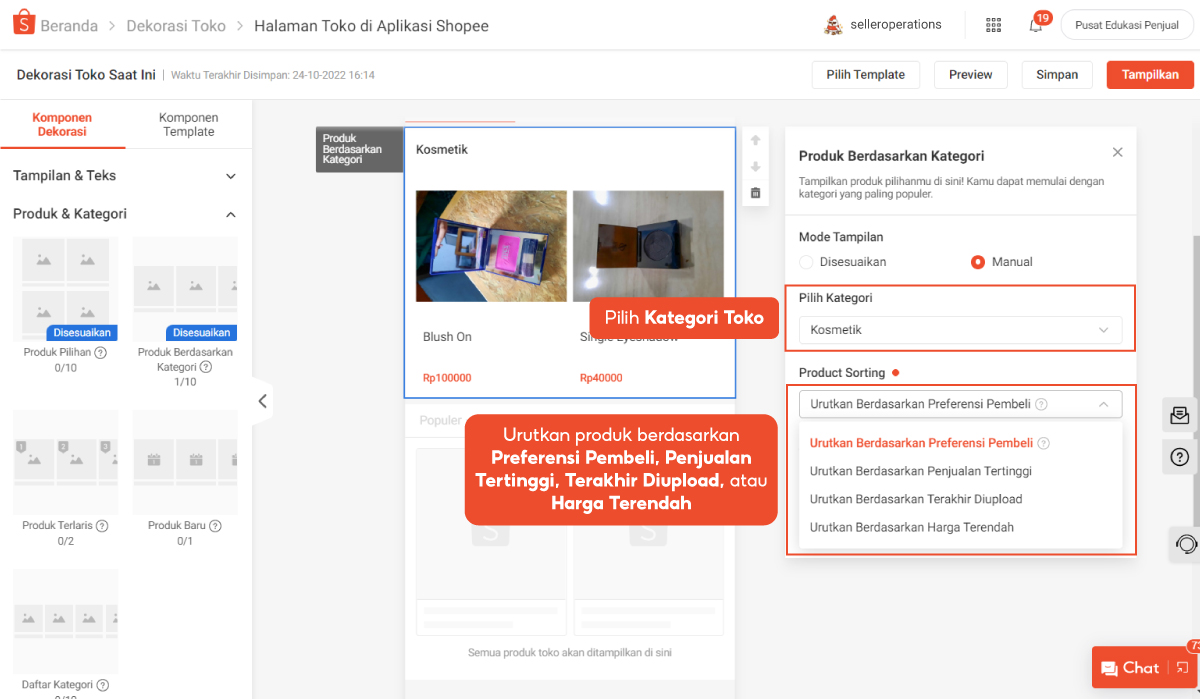This screenshot has width=1200, height=699.
Task: Click the Tampilkan button
Action: click(1150, 75)
